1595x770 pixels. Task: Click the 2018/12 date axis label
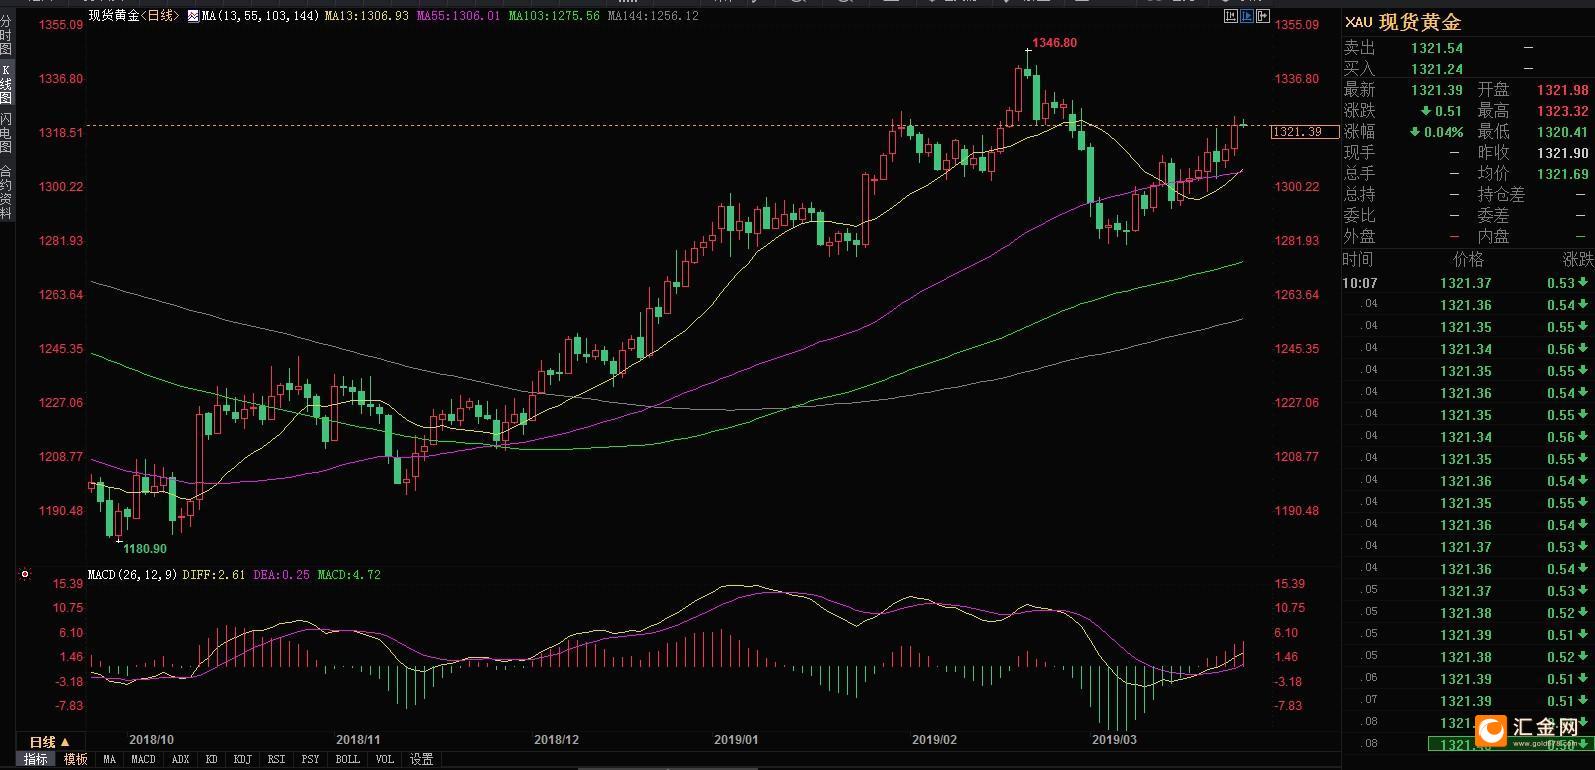coord(557,740)
